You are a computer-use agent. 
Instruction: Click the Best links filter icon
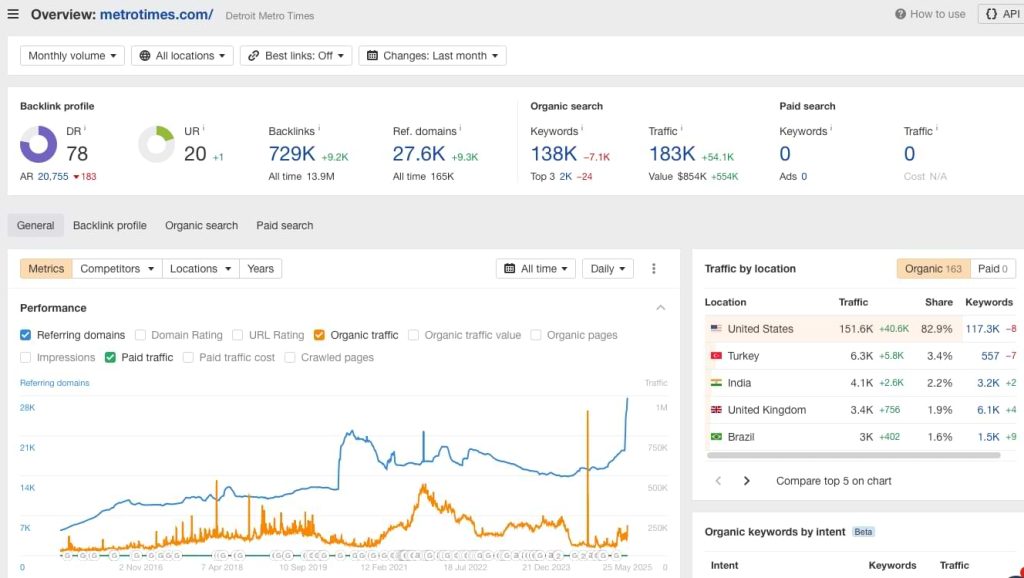253,55
